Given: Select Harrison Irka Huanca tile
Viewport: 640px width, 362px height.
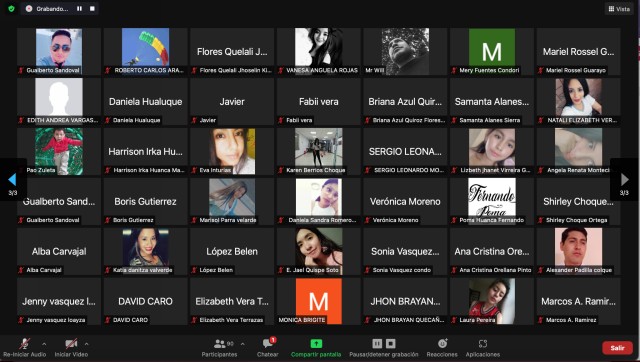Looking at the screenshot, I should pyautogui.click(x=145, y=151).
